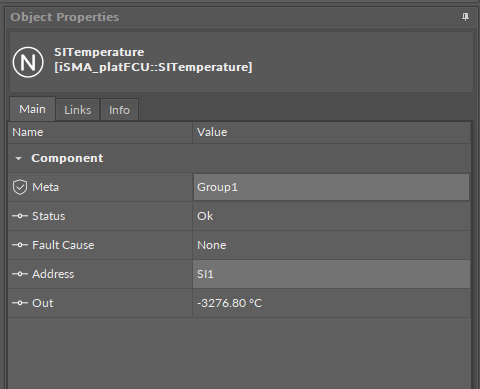This screenshot has height=389, width=480.
Task: Switch to the Links tab
Action: click(x=77, y=110)
